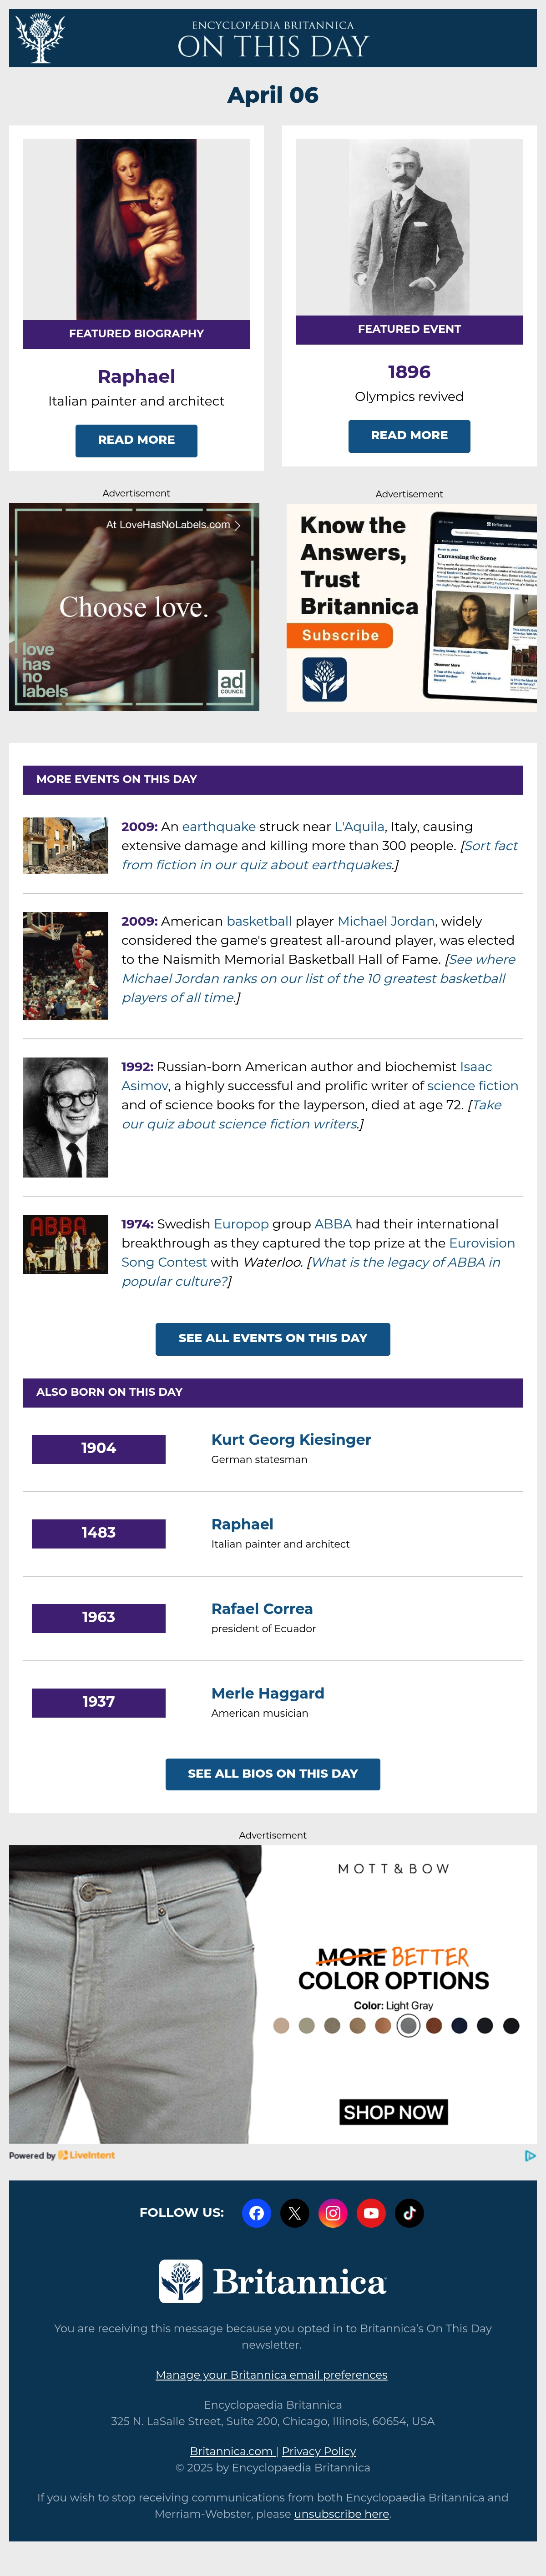Open the Merle Haggard biography link

268,1693
